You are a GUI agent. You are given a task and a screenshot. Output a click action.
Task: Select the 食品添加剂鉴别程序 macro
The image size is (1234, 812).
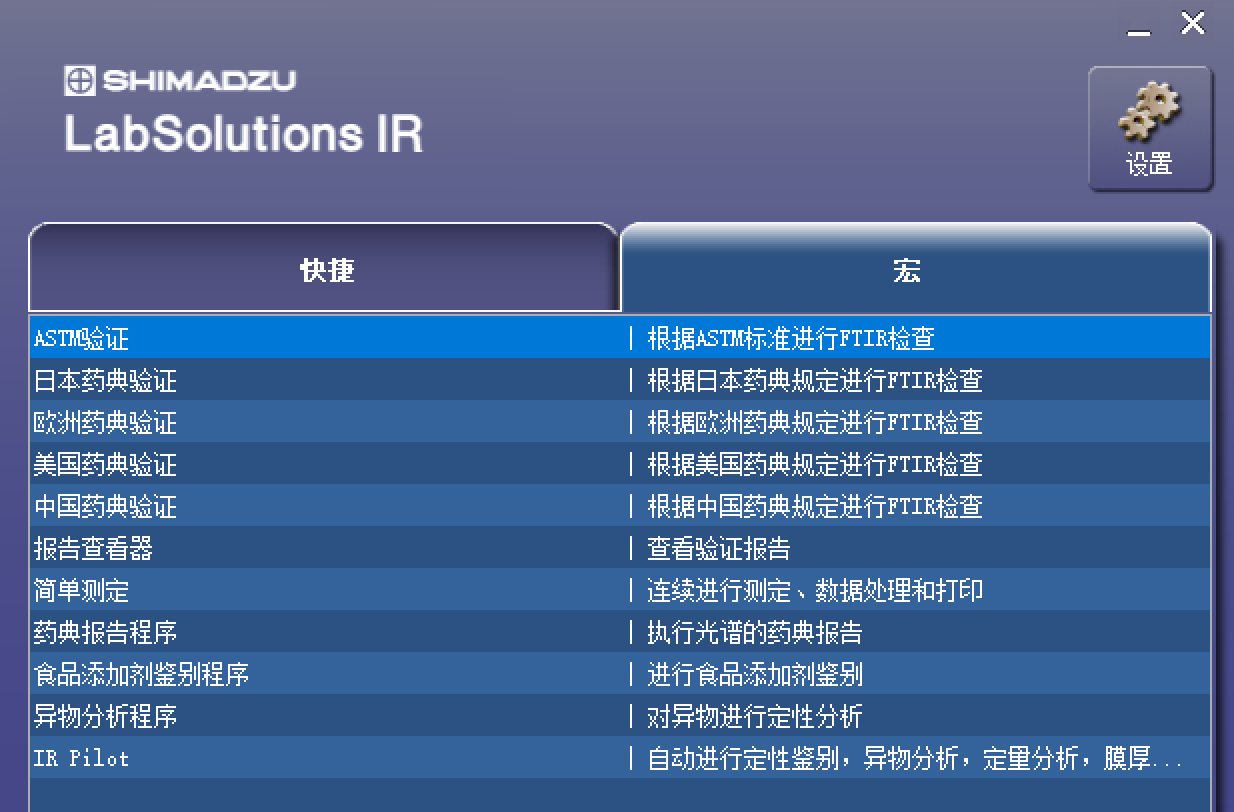pyautogui.click(x=620, y=674)
